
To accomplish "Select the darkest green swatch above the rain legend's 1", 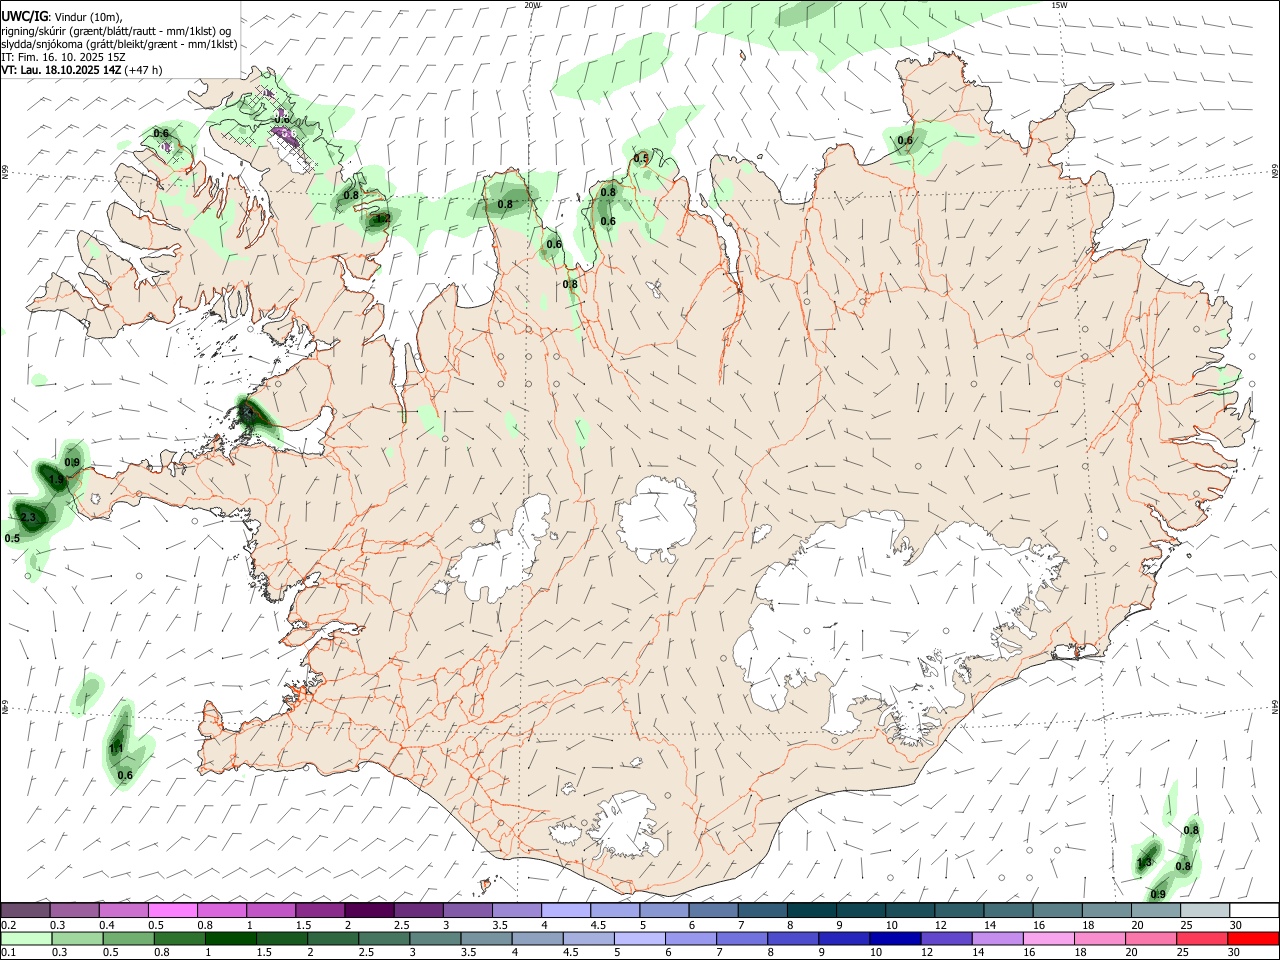I will (x=230, y=938).
